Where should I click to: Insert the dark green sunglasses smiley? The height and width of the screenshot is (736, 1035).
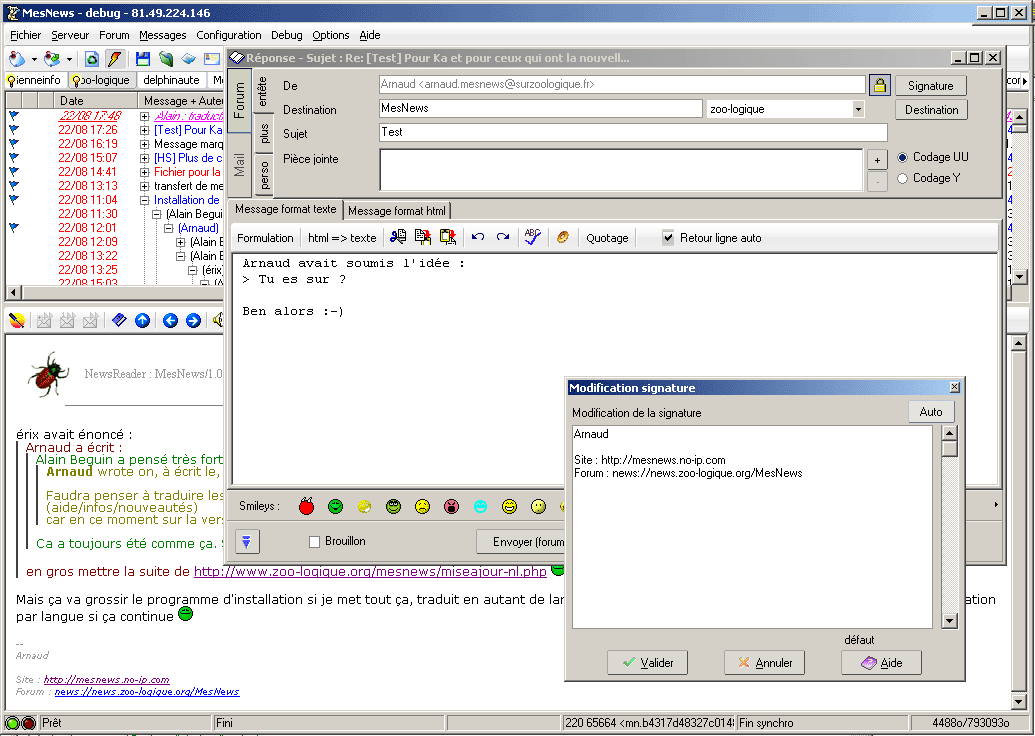[x=393, y=506]
